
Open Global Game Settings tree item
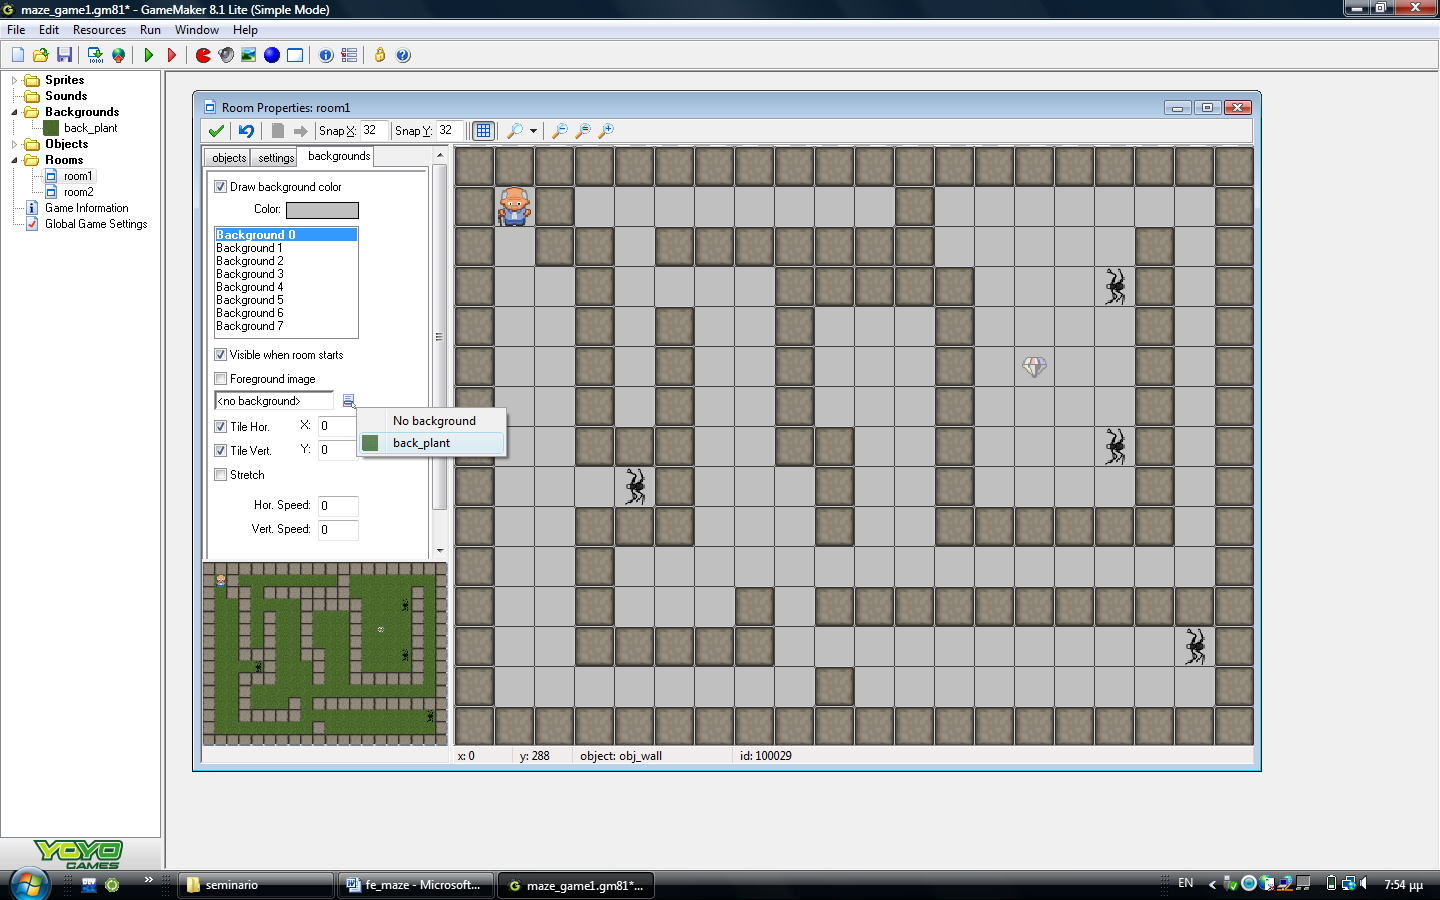coord(96,224)
